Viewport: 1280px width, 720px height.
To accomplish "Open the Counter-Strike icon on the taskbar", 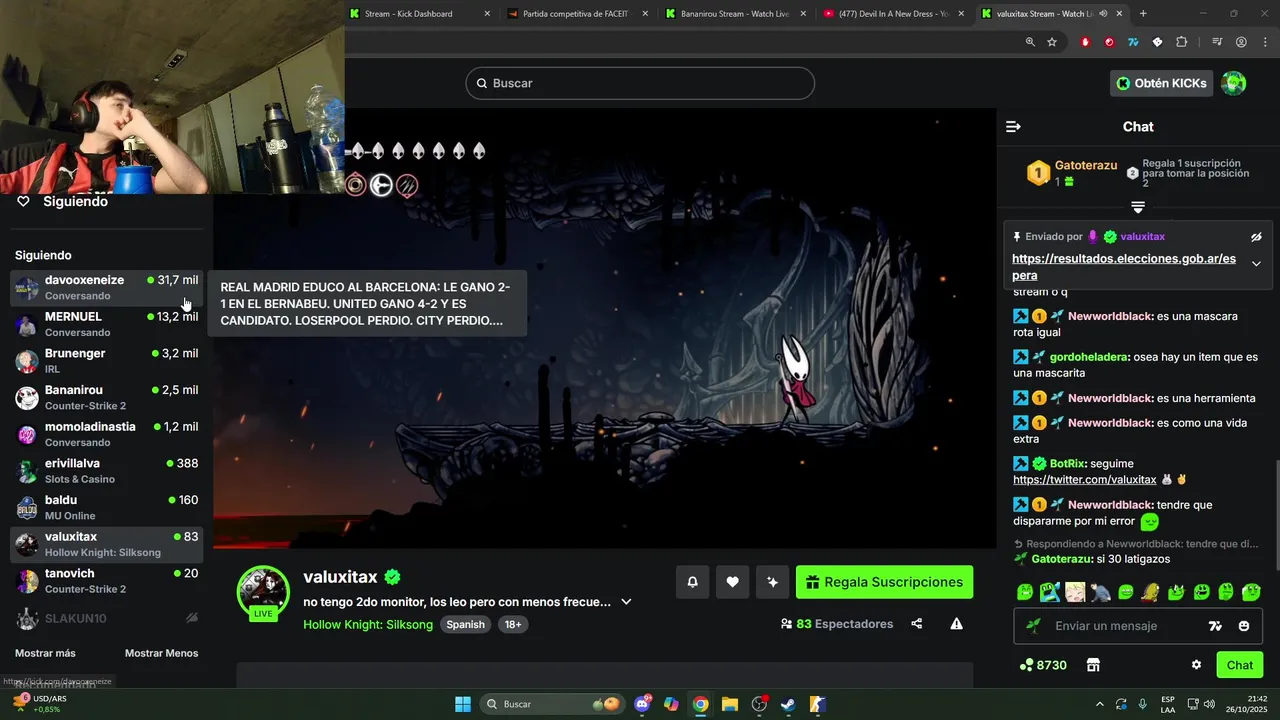I will coord(817,704).
